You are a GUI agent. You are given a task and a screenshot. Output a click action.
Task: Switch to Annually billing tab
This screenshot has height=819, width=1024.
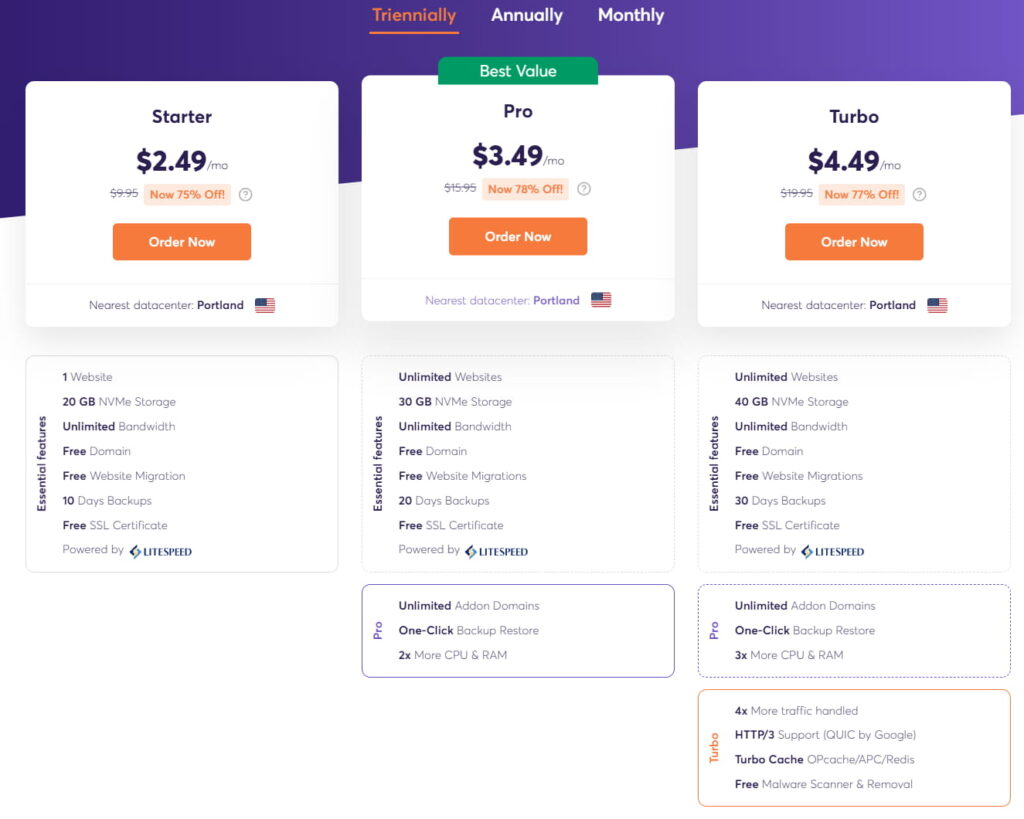coord(527,16)
